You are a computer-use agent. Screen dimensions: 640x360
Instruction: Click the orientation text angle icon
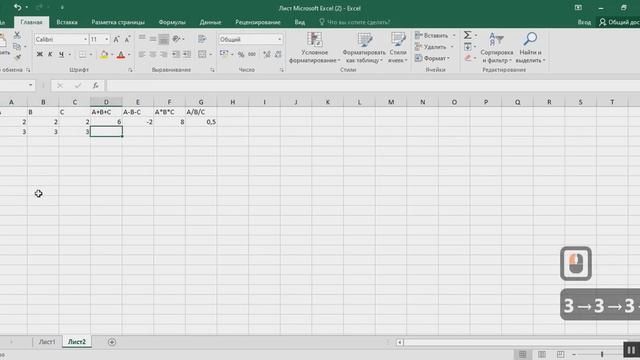click(176, 39)
